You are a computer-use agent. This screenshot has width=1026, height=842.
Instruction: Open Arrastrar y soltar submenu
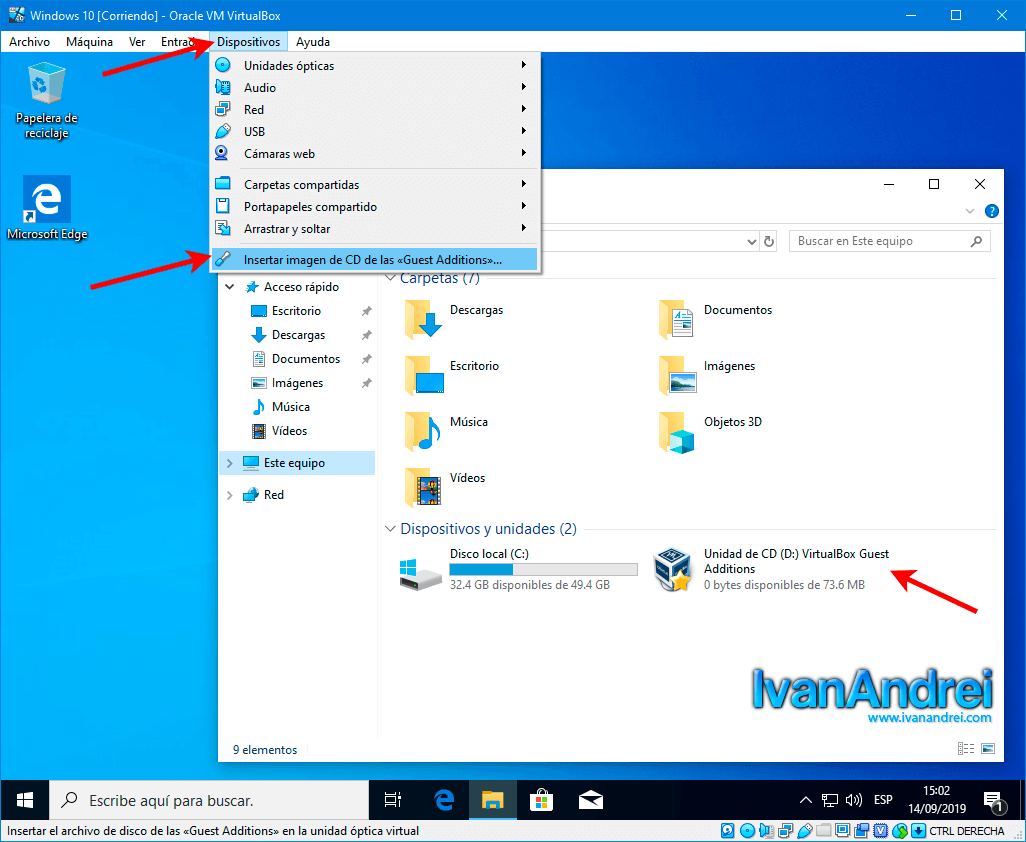374,229
